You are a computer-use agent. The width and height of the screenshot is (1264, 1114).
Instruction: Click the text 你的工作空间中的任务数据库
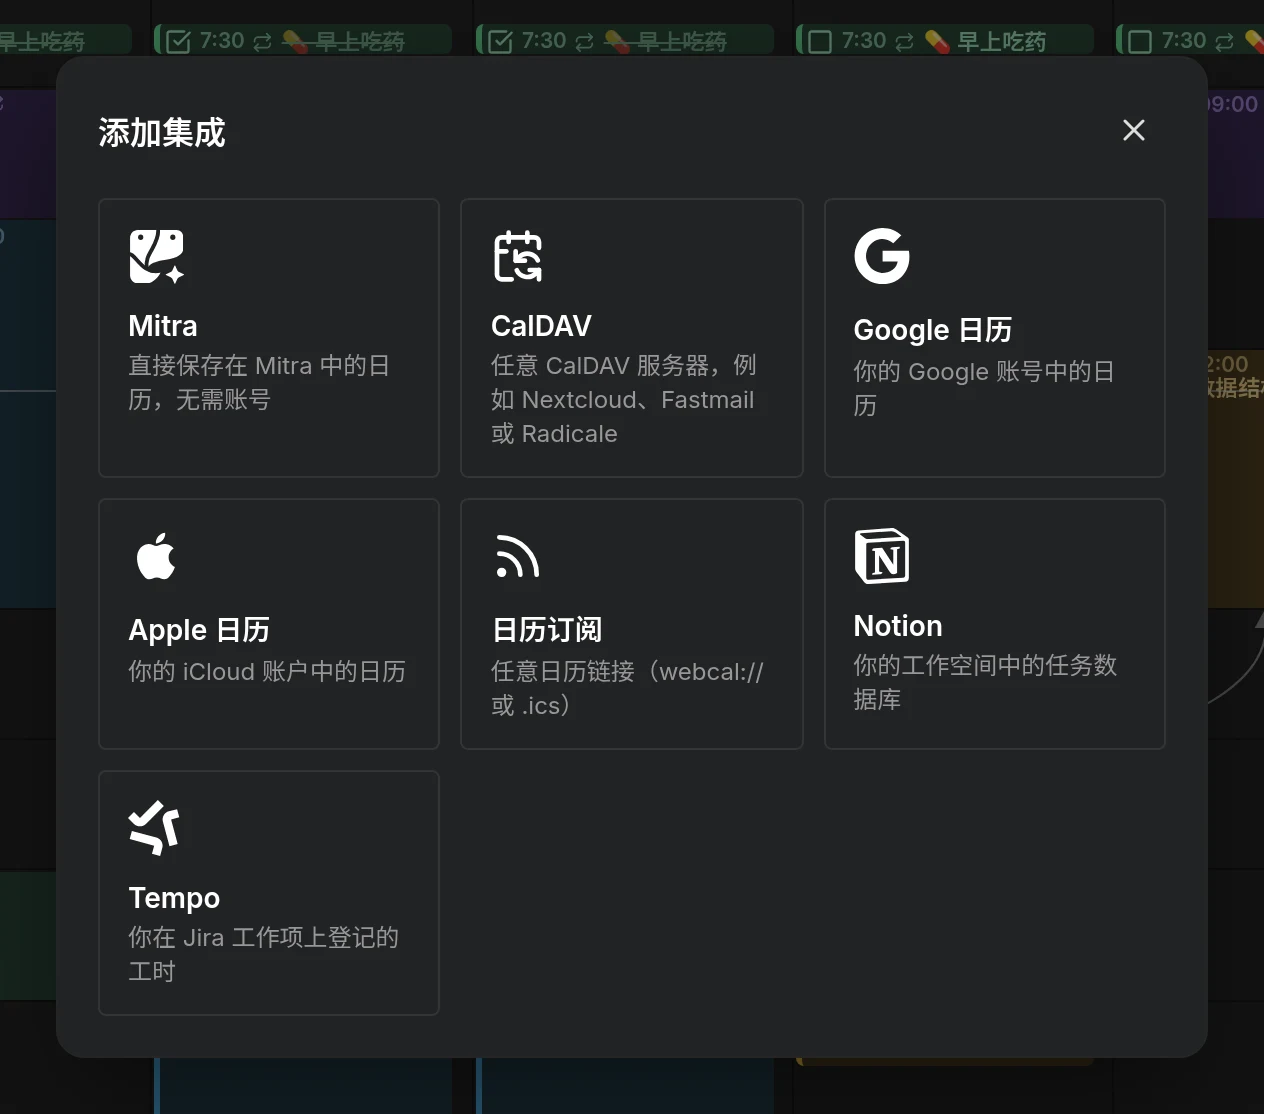985,683
